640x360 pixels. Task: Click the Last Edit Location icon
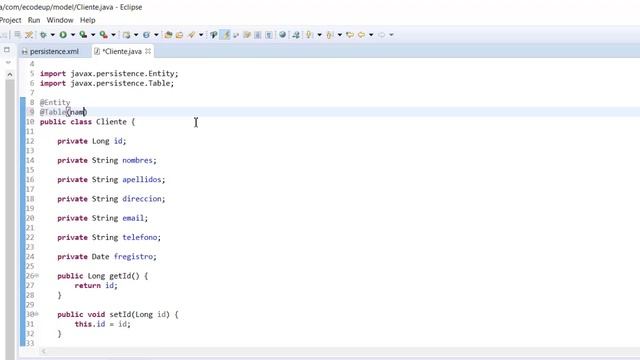350,35
